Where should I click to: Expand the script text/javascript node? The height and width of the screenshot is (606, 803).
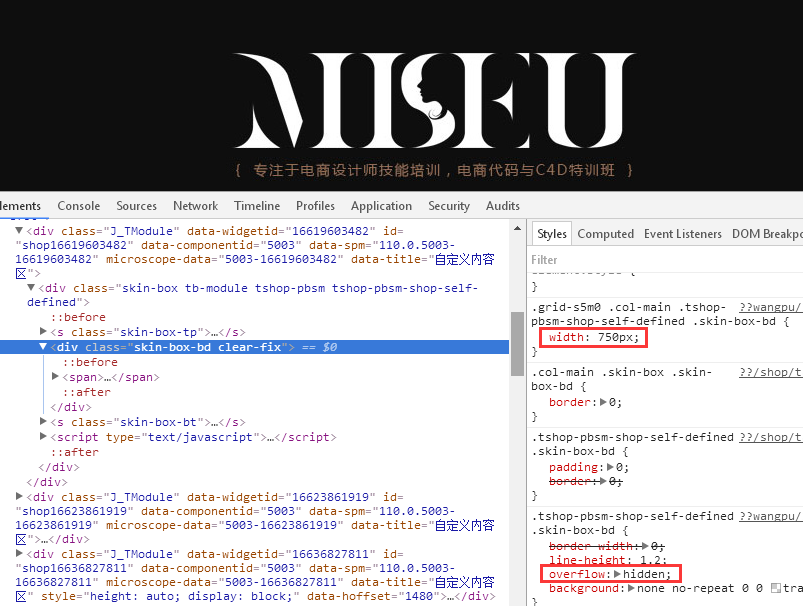point(44,436)
